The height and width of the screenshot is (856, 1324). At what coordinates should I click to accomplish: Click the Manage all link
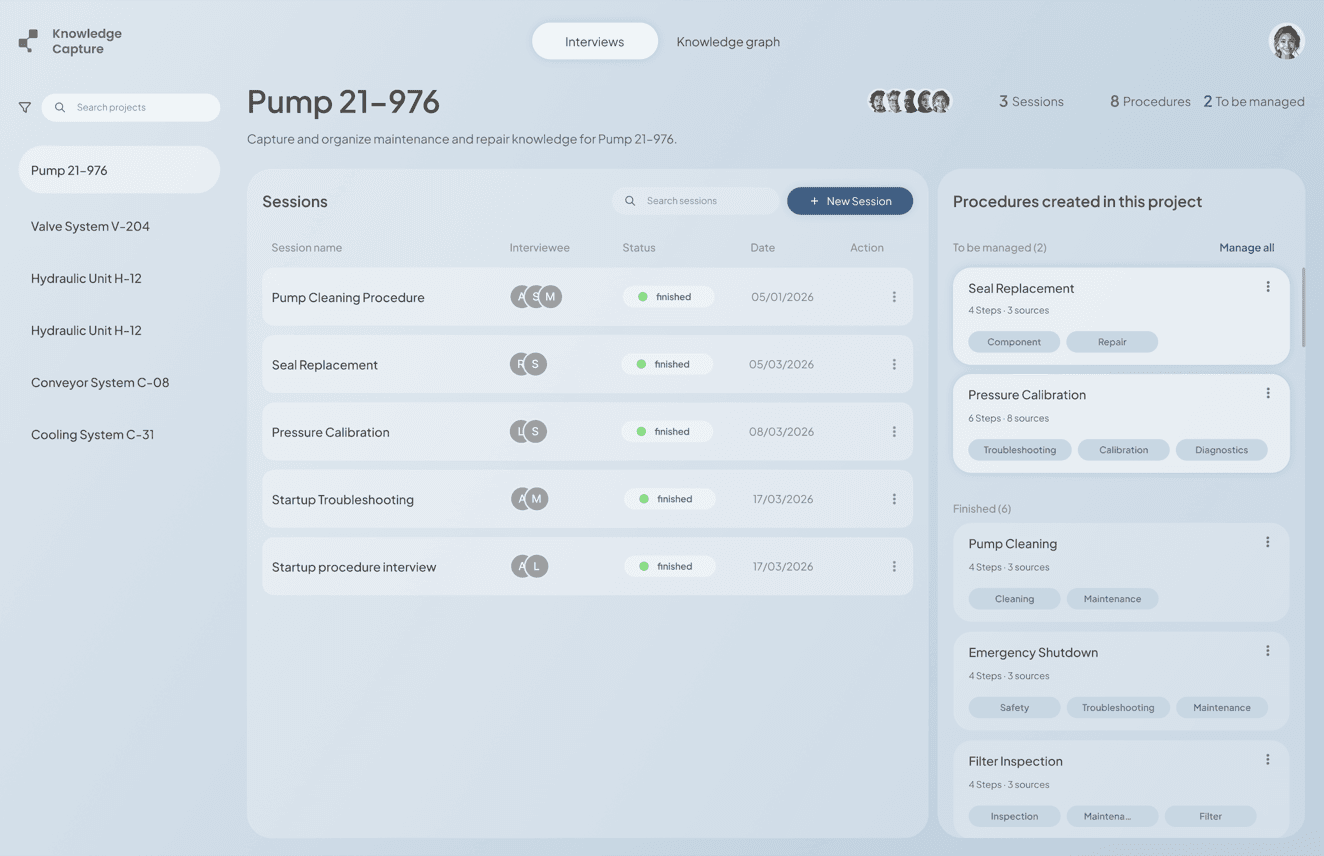point(1246,248)
